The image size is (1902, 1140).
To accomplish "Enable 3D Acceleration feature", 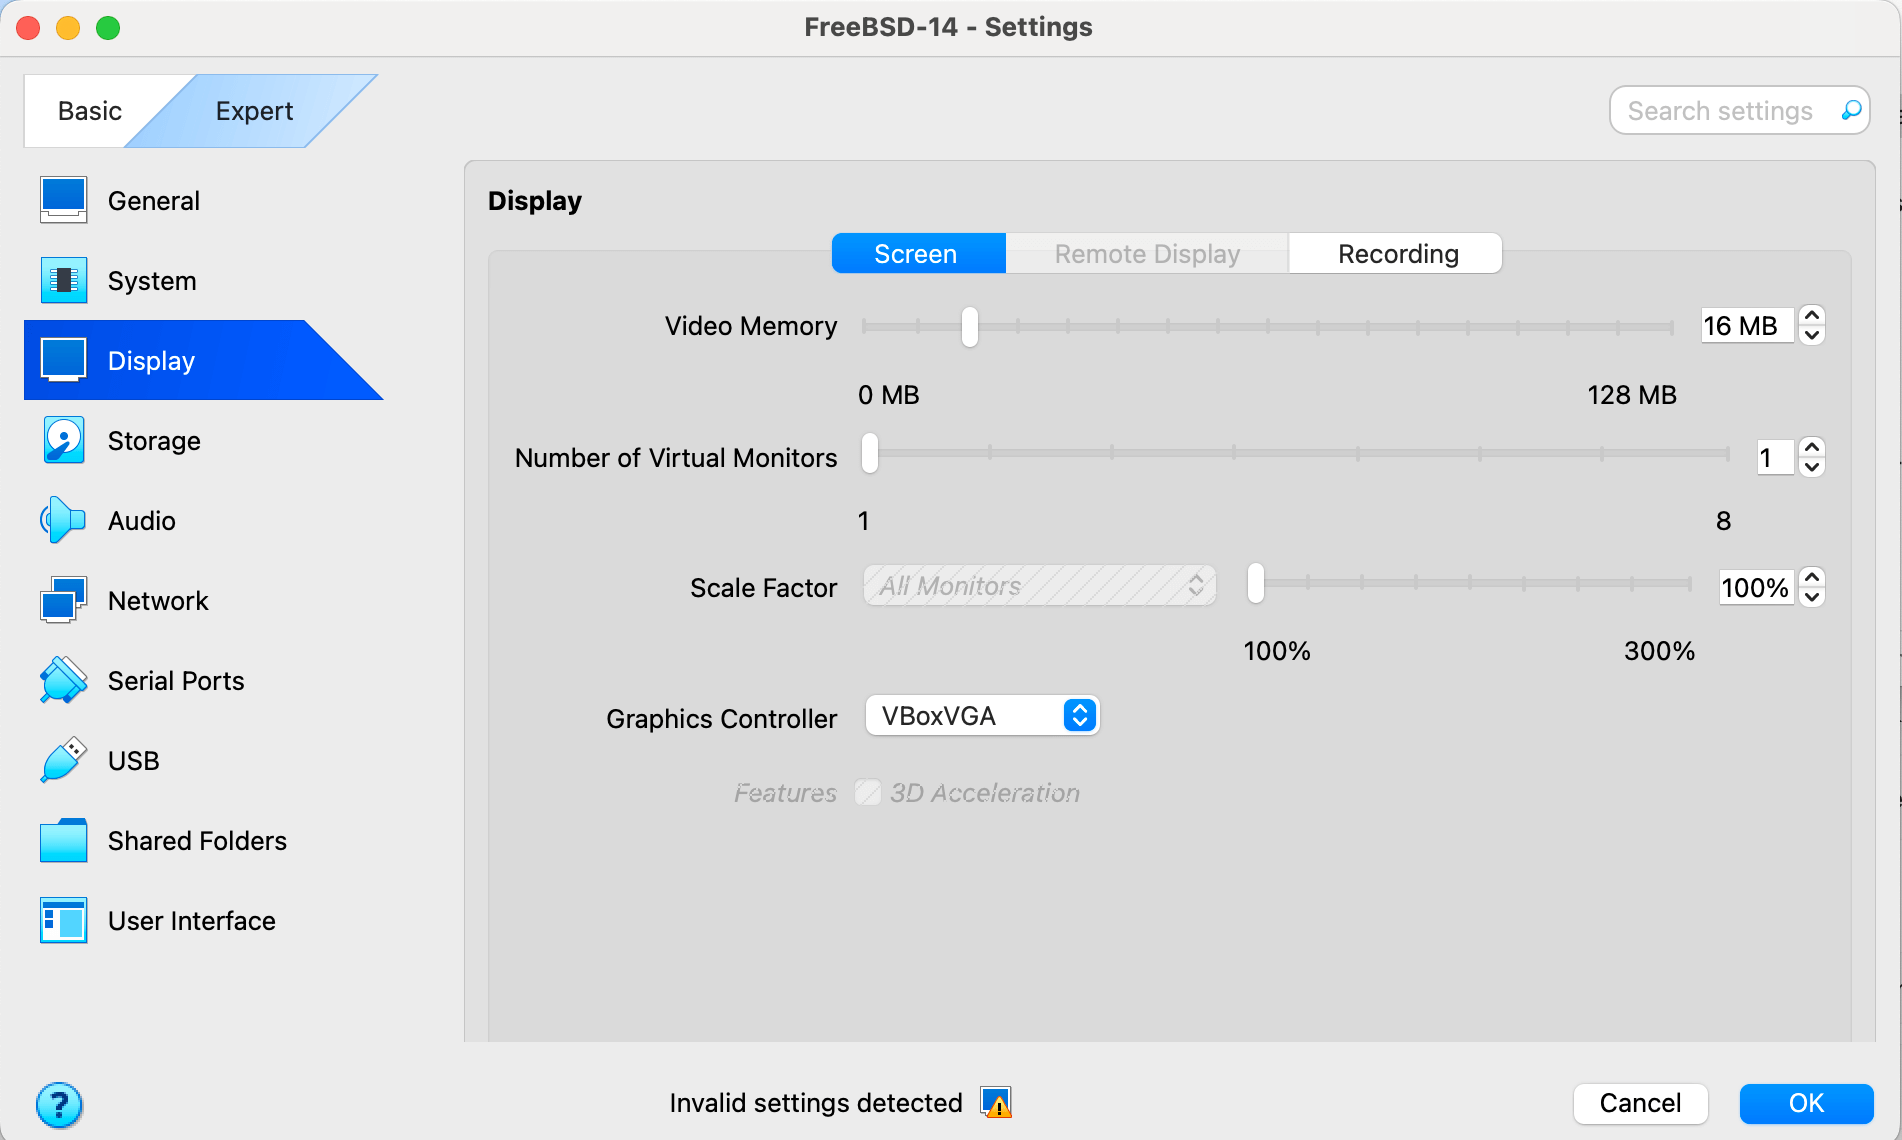I will [867, 792].
